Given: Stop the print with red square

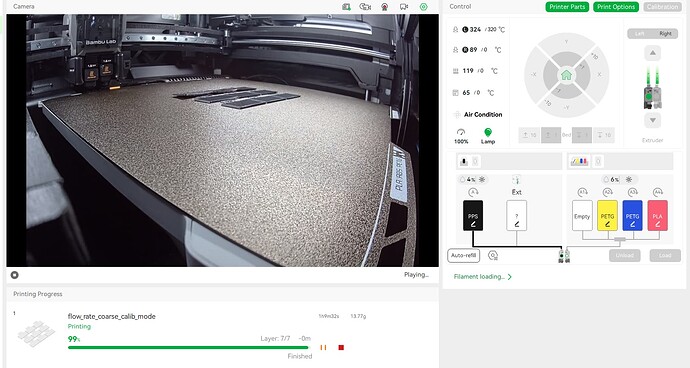Looking at the screenshot, I should [341, 347].
